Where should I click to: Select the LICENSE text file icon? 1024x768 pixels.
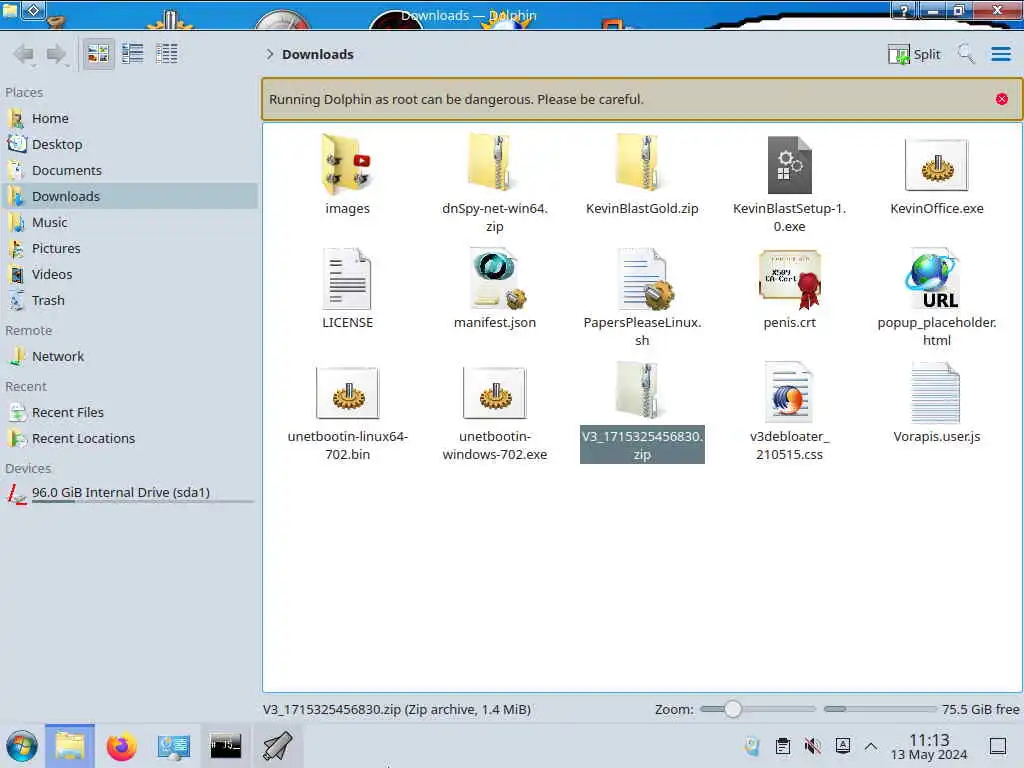[x=347, y=278]
